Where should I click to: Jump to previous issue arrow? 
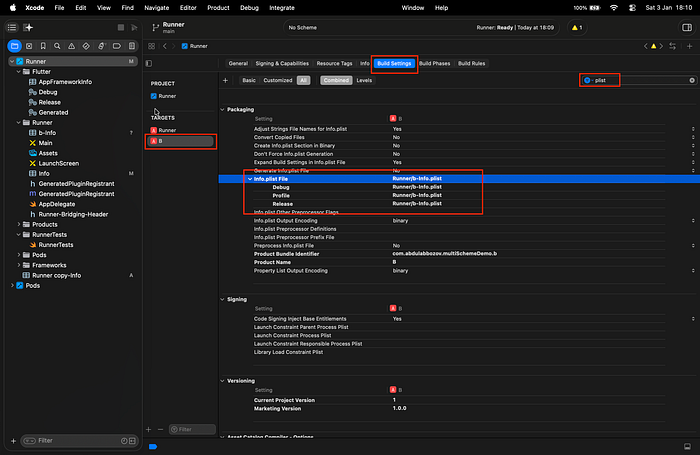(646, 46)
